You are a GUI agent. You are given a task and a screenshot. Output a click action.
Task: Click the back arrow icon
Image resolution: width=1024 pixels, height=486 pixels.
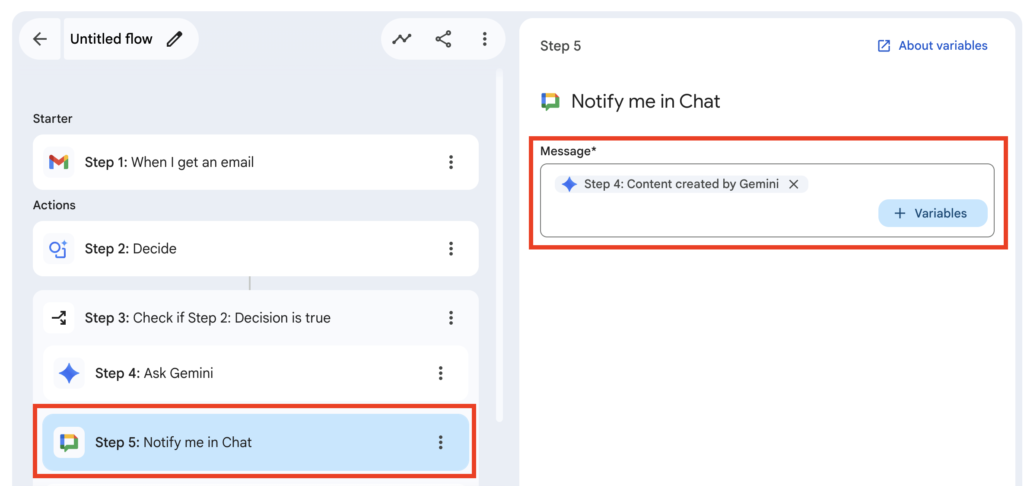(x=40, y=39)
